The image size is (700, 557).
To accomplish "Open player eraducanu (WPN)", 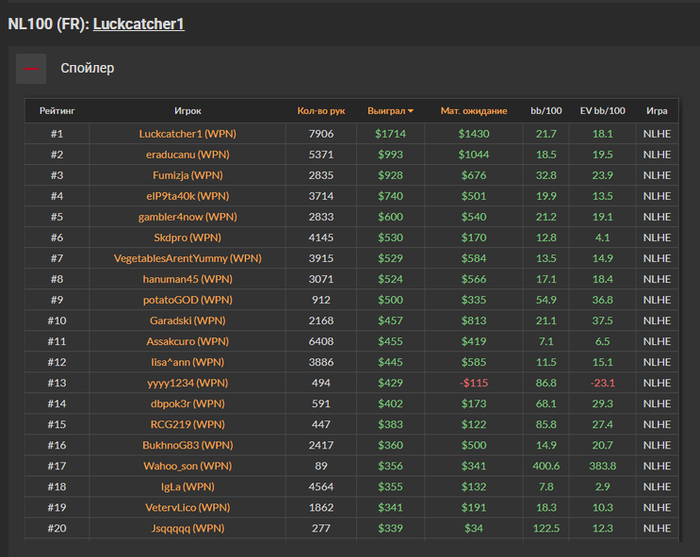I will 188,154.
